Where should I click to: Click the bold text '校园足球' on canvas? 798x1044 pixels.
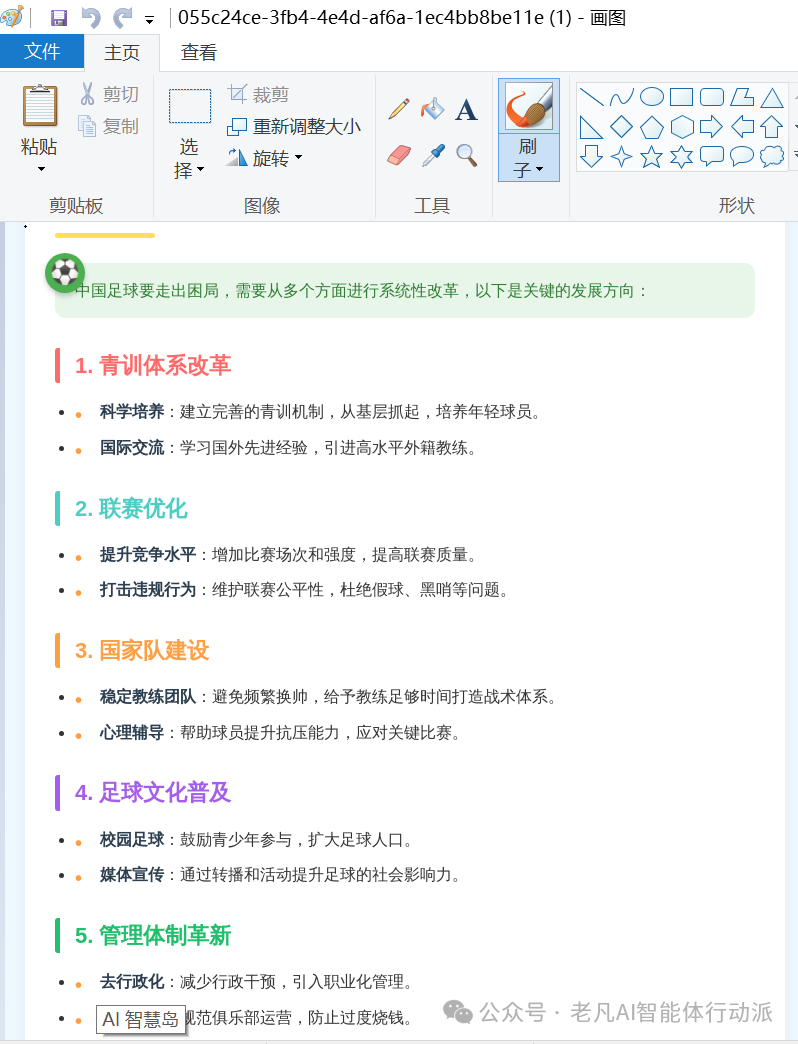[132, 840]
